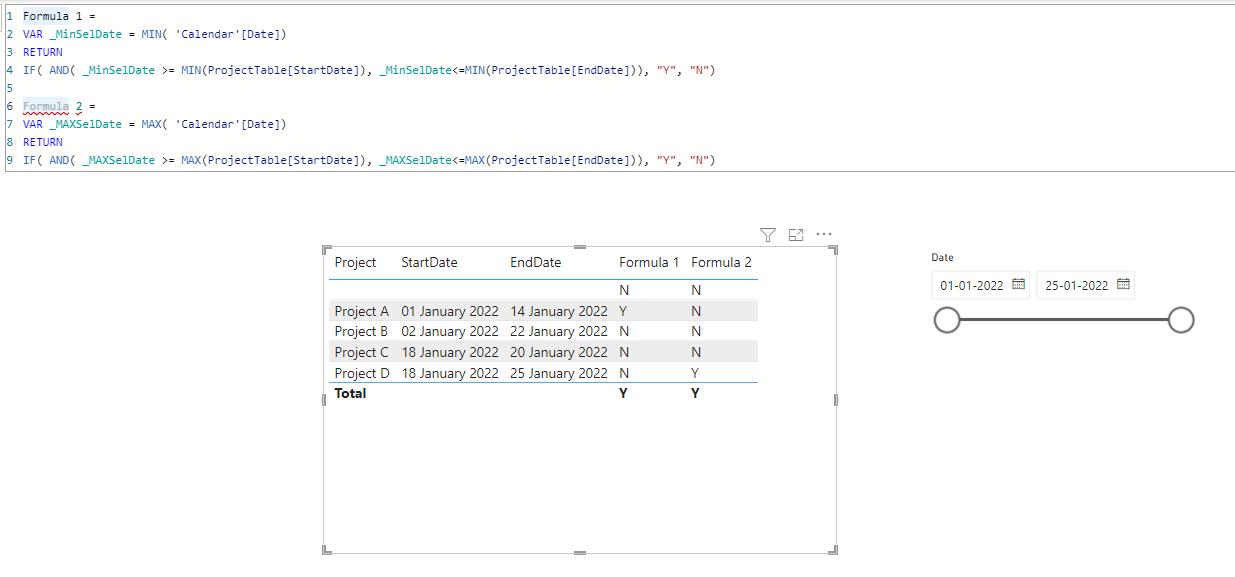Sort by the Formula 2 column header
The image size is (1235, 577).
(x=721, y=262)
